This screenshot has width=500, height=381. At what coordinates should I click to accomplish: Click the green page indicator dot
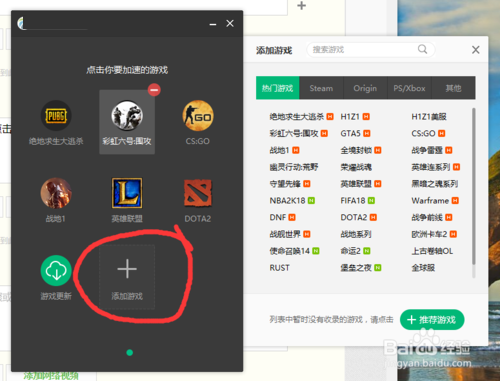pyautogui.click(x=130, y=353)
